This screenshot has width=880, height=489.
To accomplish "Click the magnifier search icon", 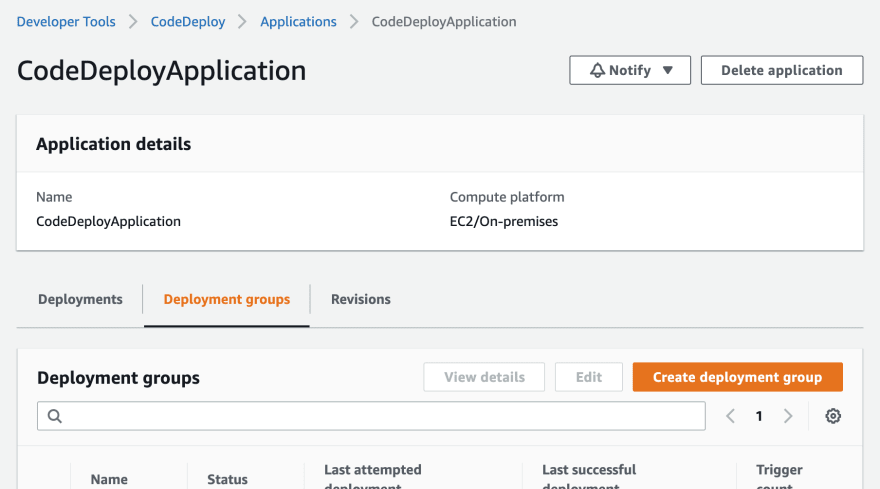I will [x=54, y=416].
